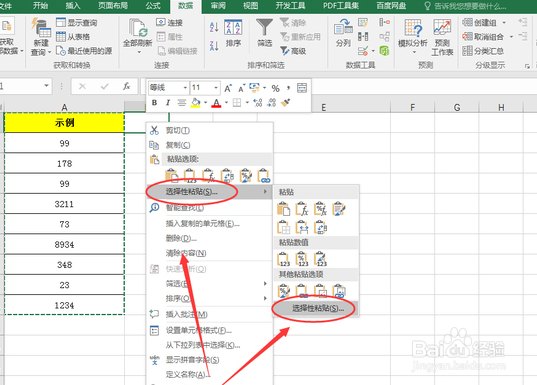
Task: Open the 开发工具 ribbon tab
Action: click(290, 6)
